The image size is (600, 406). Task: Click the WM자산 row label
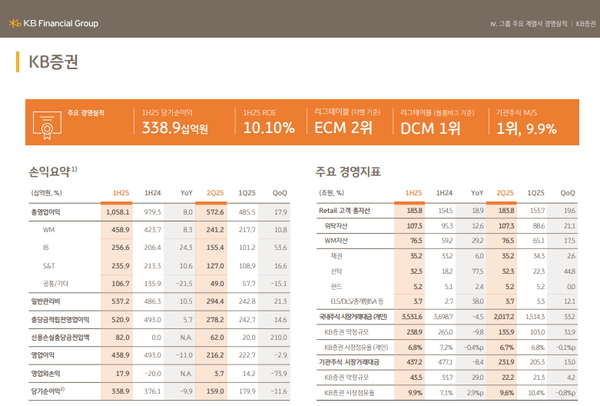point(337,240)
